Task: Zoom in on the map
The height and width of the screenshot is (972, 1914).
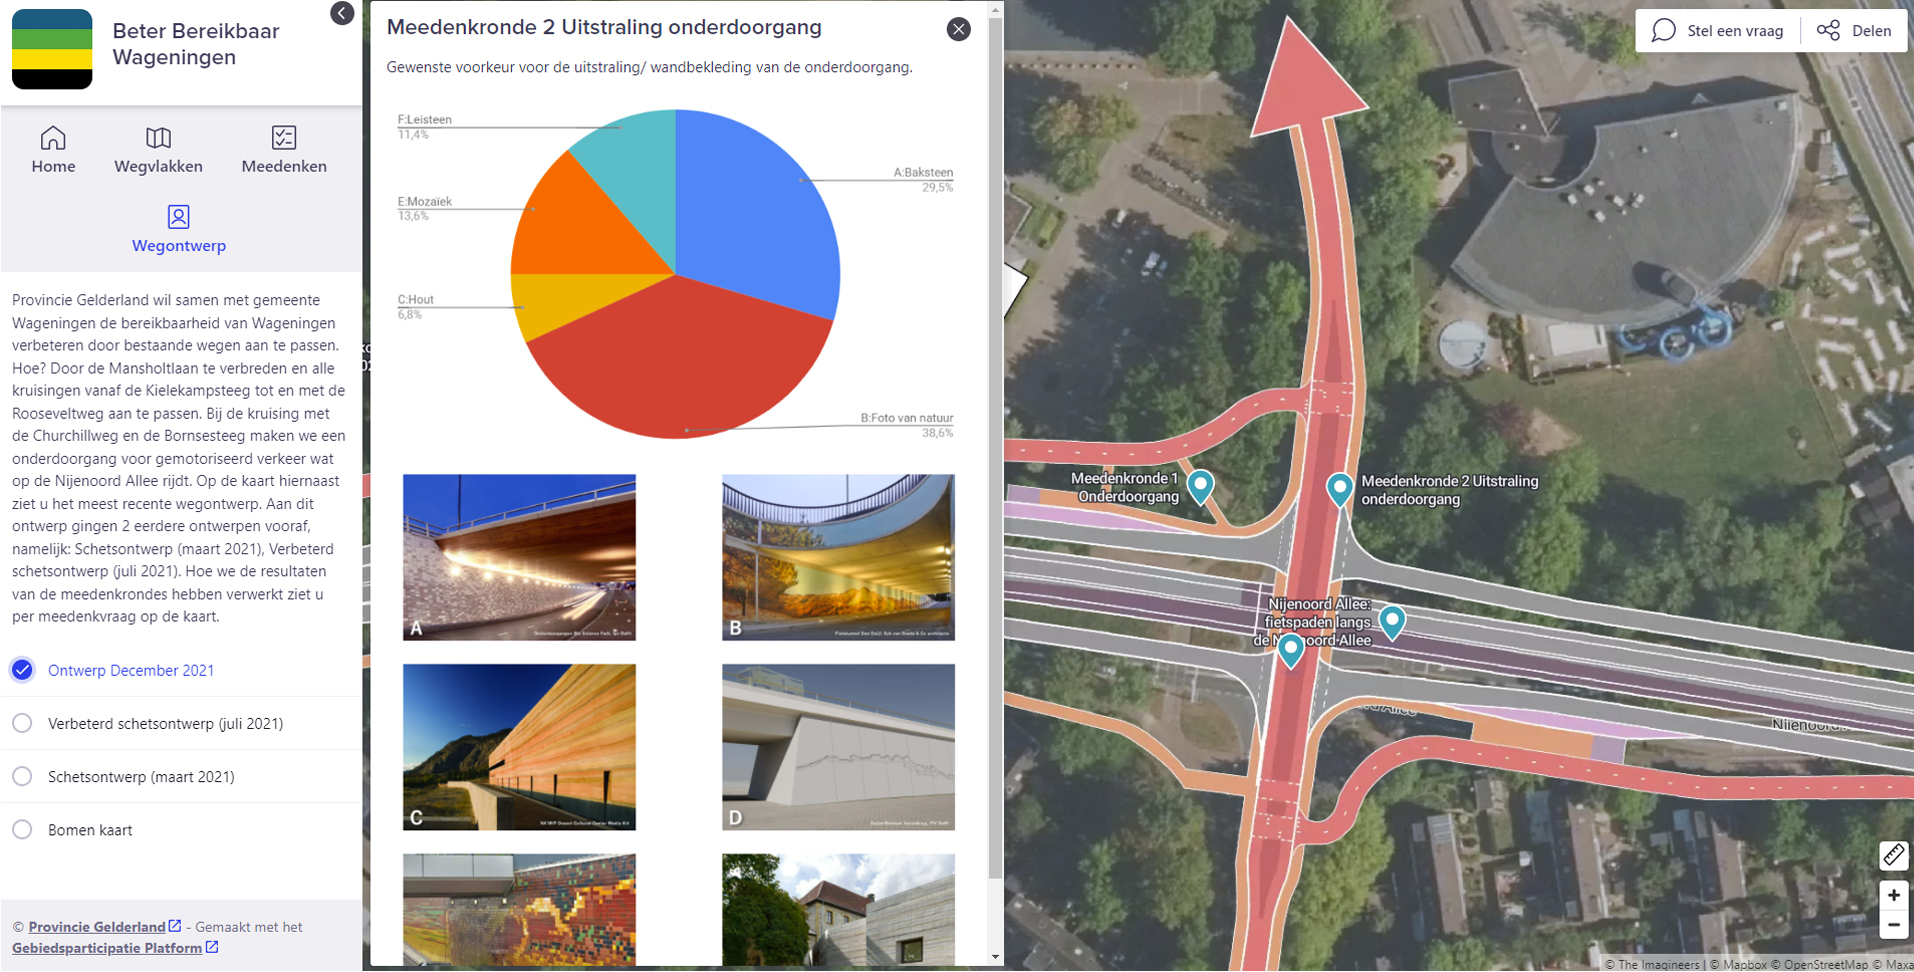Action: pos(1893,895)
